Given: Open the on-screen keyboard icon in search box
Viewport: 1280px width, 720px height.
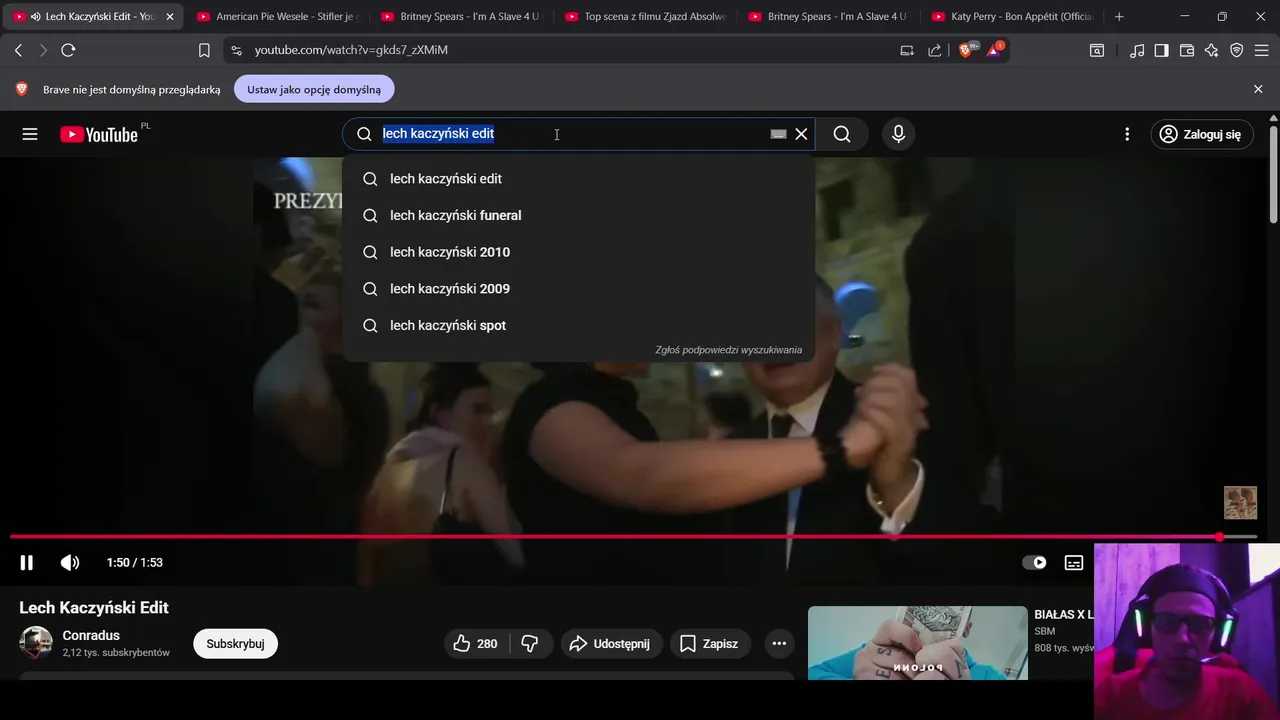Looking at the screenshot, I should (778, 134).
